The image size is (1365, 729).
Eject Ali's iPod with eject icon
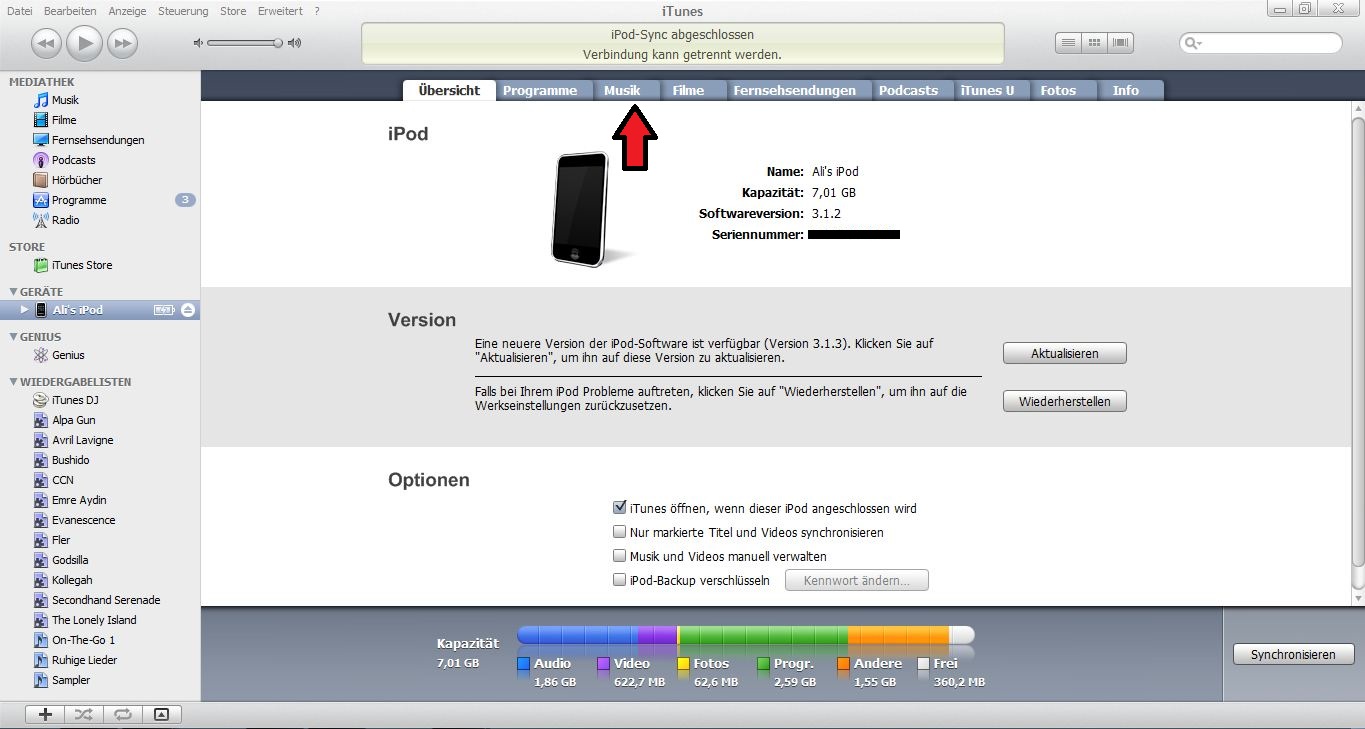[x=188, y=310]
